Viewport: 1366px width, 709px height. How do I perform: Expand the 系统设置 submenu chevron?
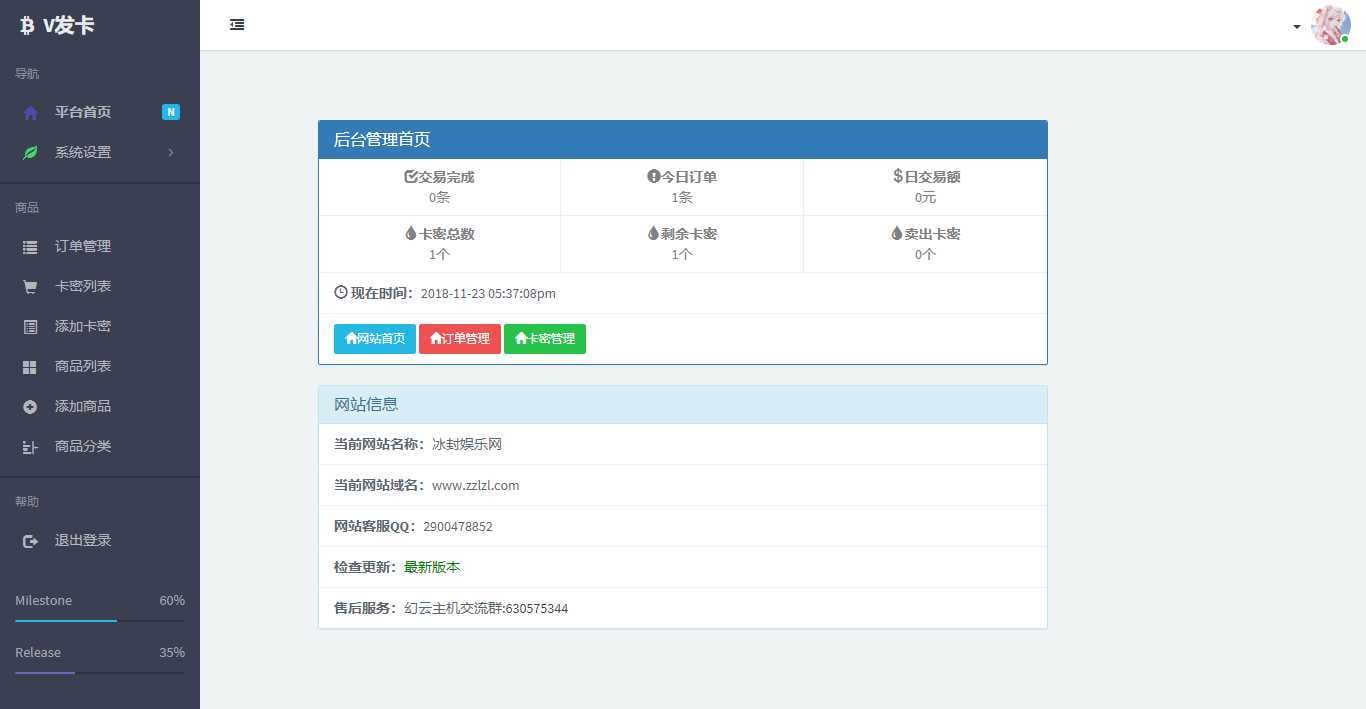(170, 152)
